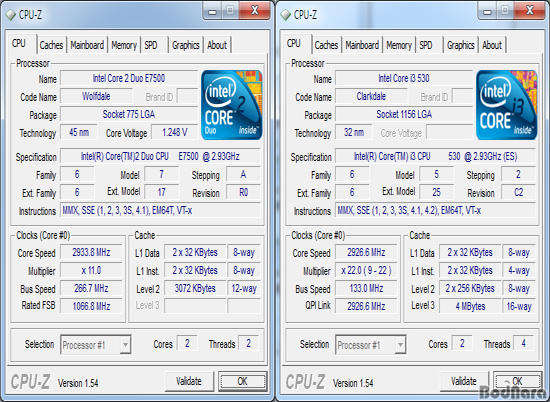Click Validate button in right window
Viewport: 550px width, 402px height.
point(464,381)
